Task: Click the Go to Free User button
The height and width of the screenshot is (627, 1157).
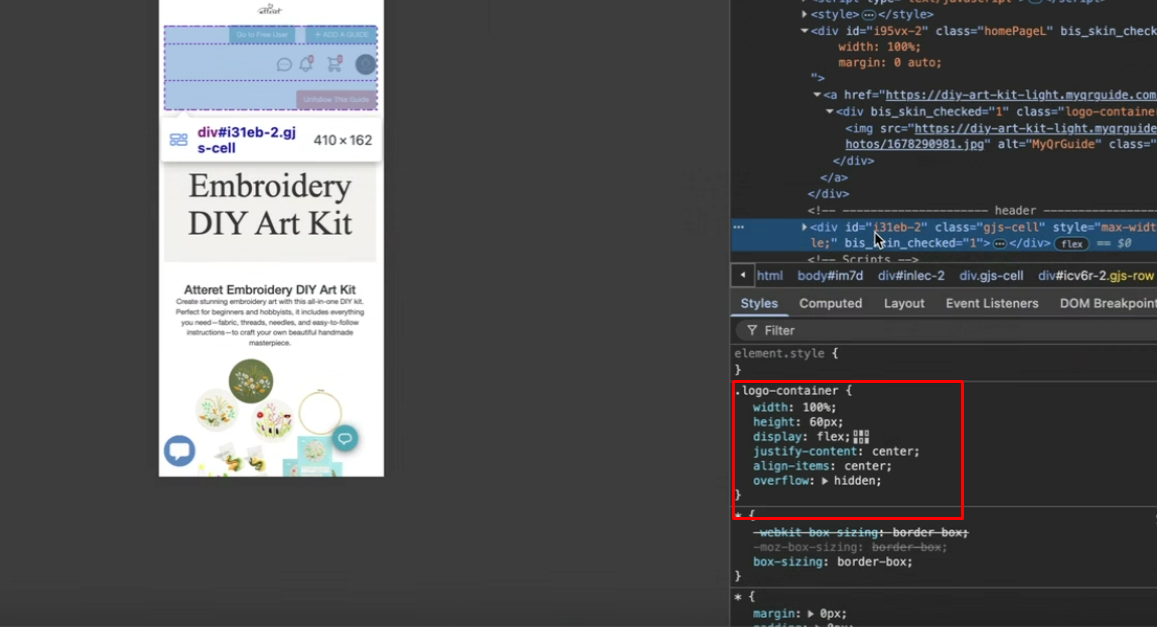Action: click(x=262, y=35)
